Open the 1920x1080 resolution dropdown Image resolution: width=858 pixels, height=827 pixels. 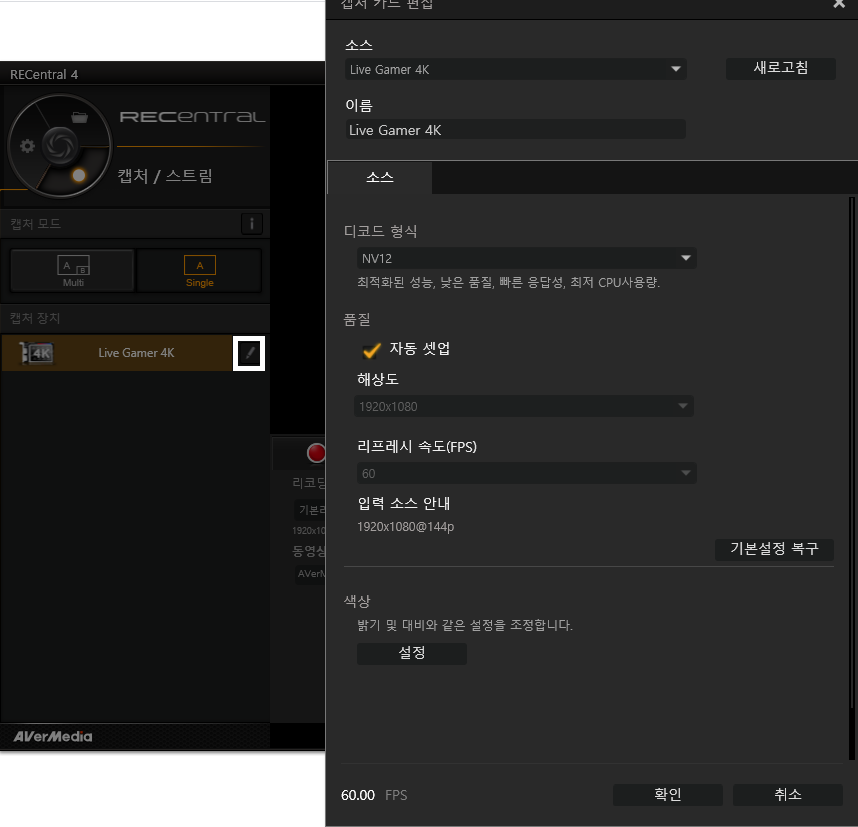524,406
